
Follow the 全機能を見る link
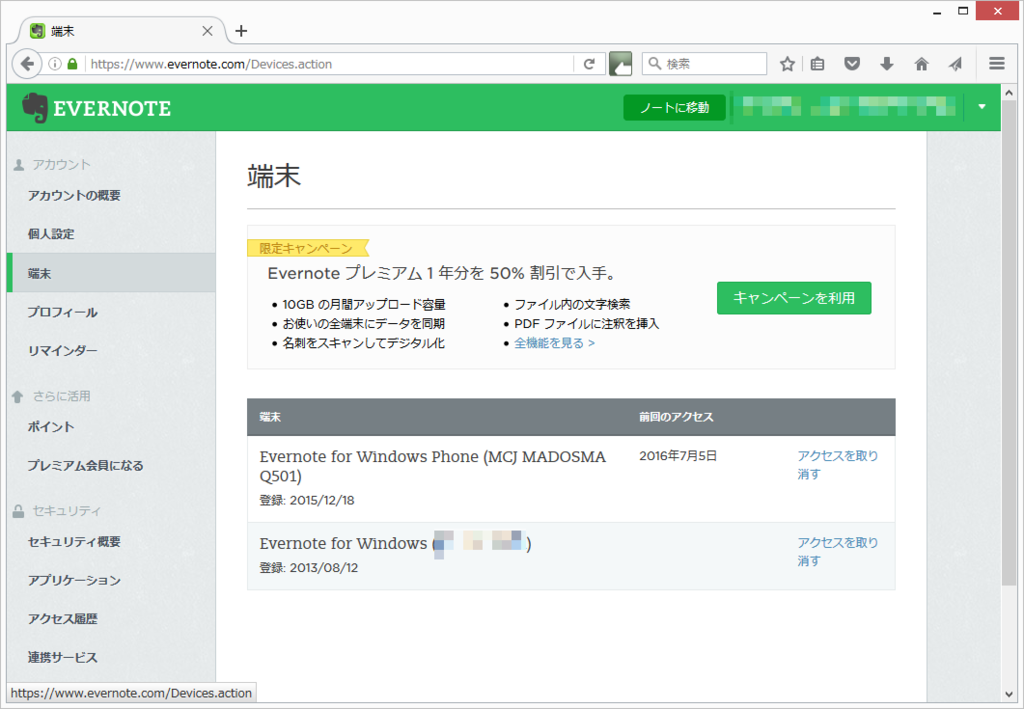pos(554,343)
